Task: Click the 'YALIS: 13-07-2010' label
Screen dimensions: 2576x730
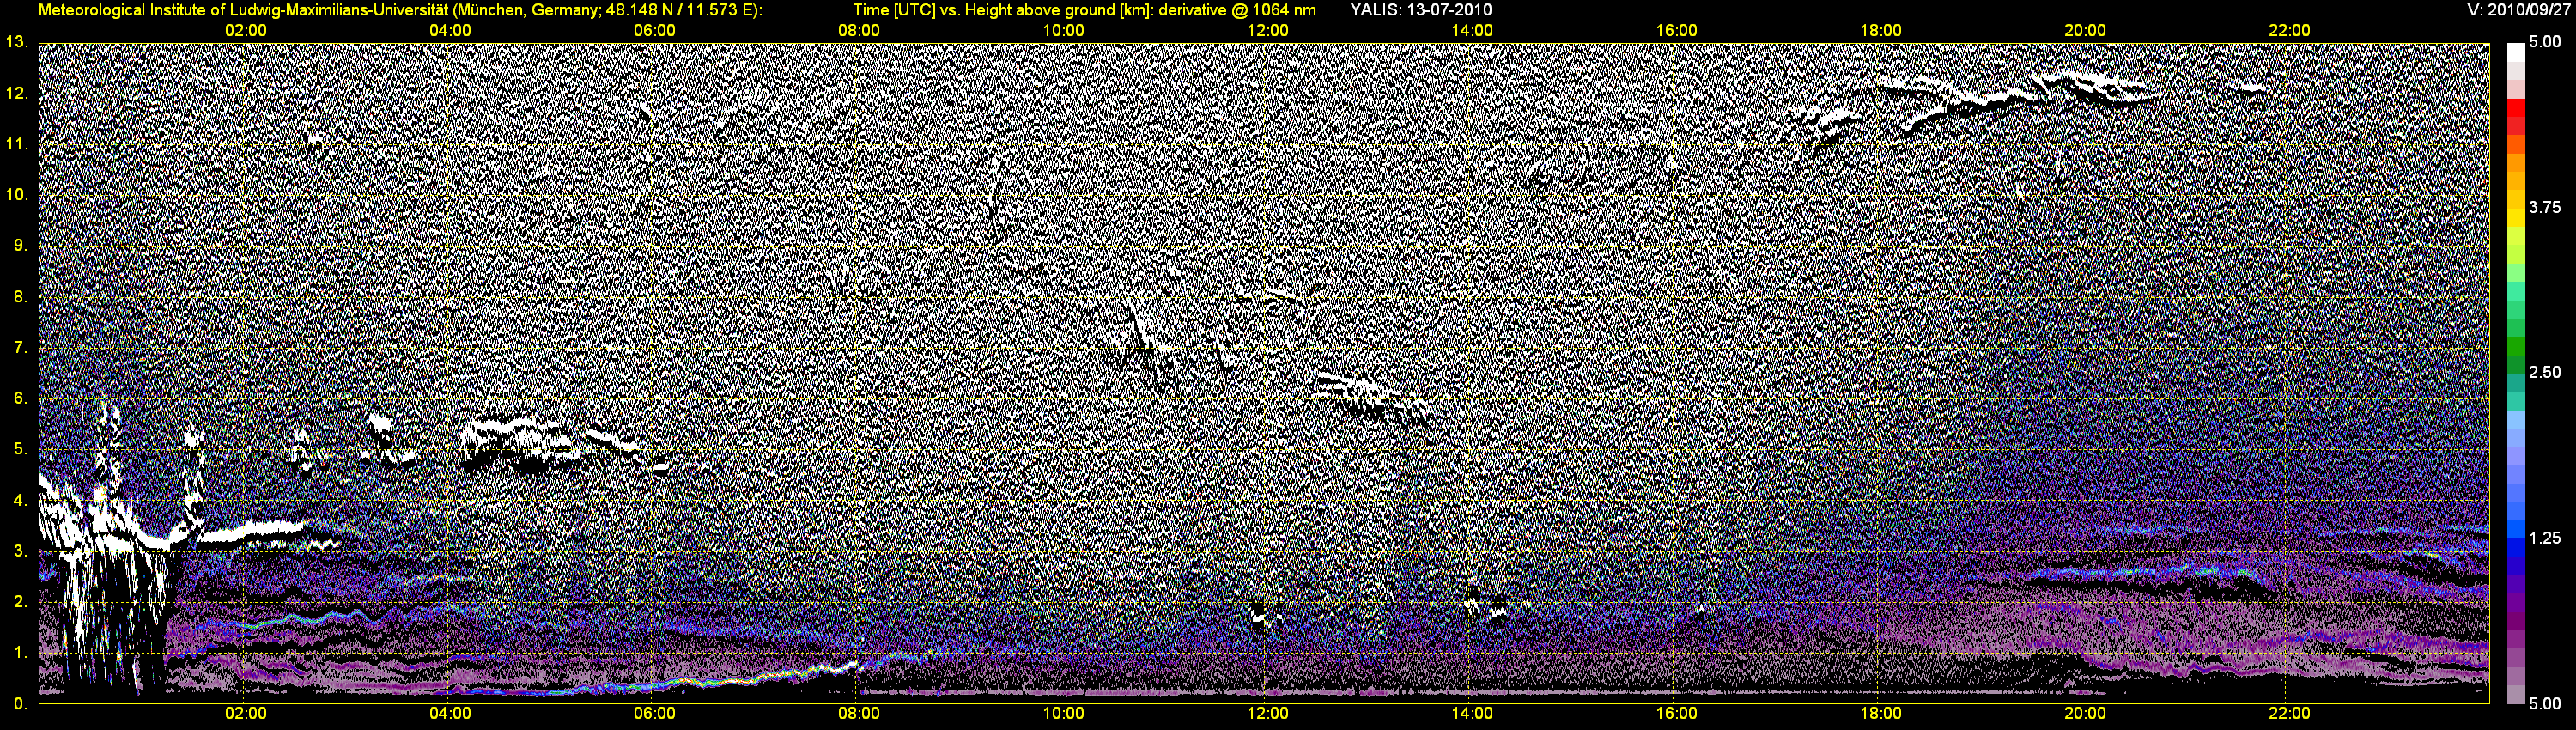Action: pos(1420,10)
